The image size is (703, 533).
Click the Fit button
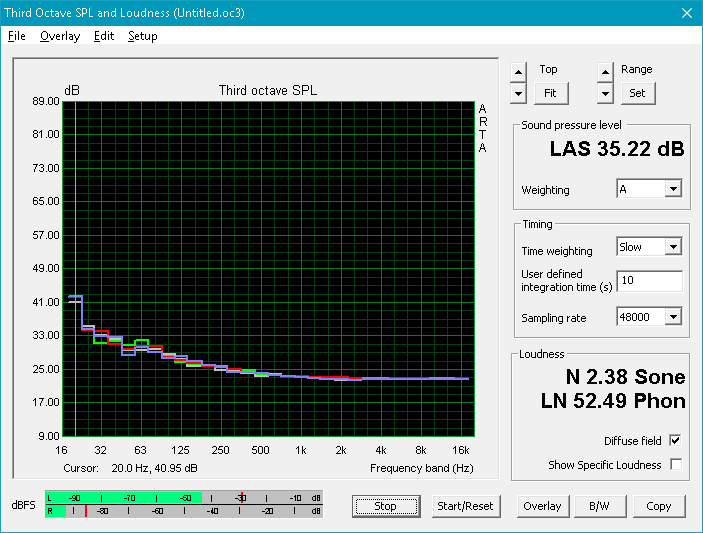pyautogui.click(x=551, y=93)
